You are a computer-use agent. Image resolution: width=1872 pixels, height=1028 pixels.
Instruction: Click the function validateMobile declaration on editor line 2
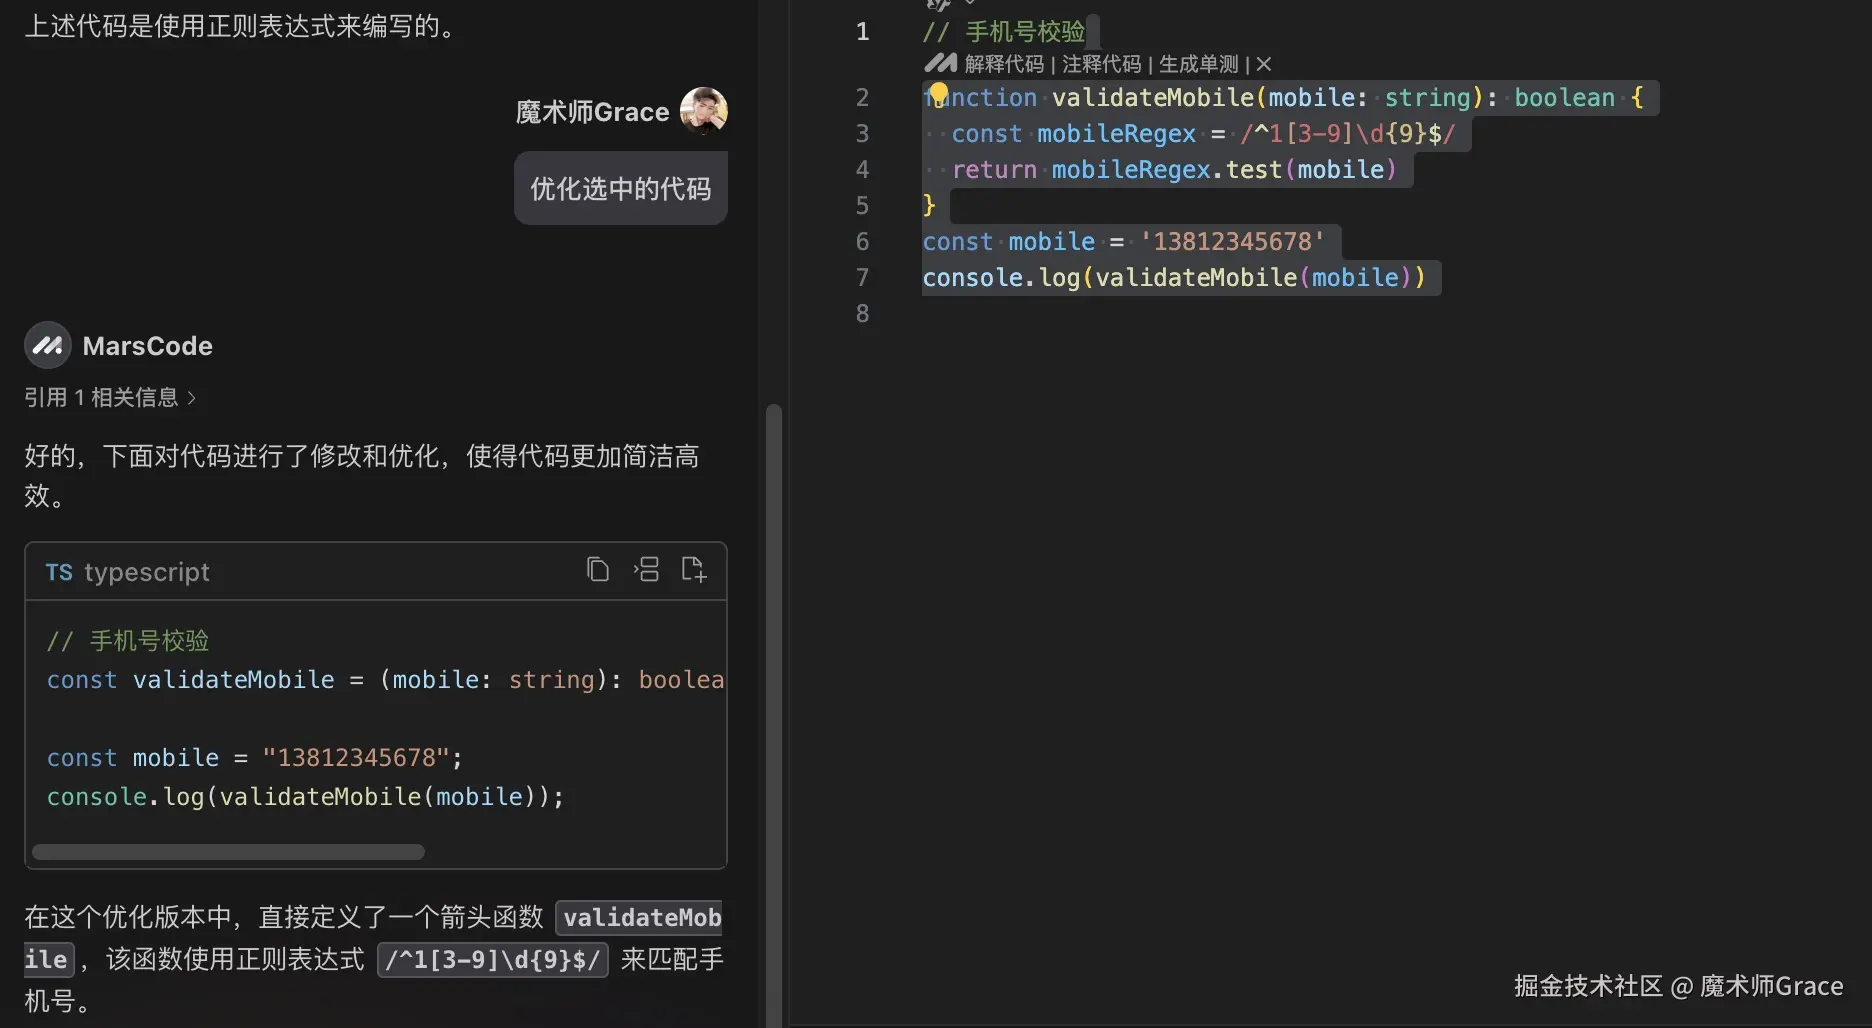[x=1283, y=97]
